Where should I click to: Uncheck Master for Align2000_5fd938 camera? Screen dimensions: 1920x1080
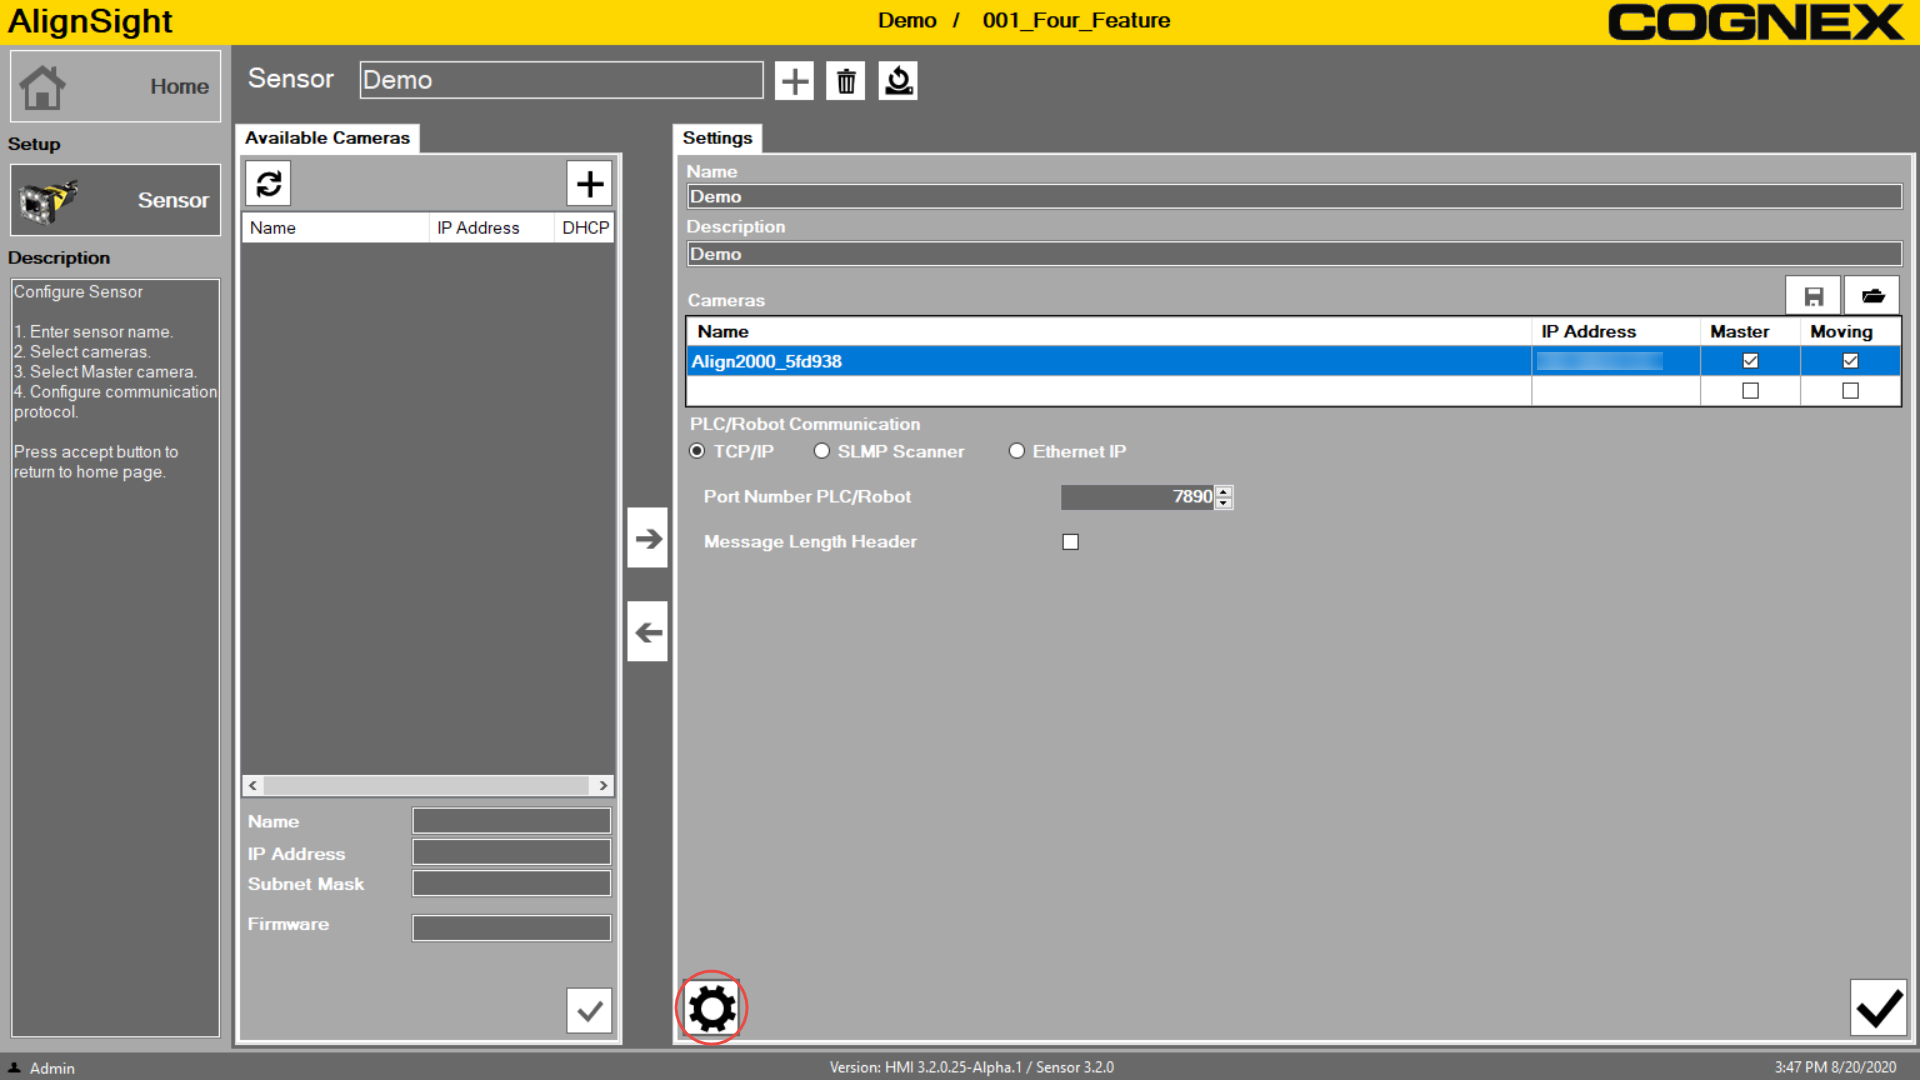[x=1750, y=361]
